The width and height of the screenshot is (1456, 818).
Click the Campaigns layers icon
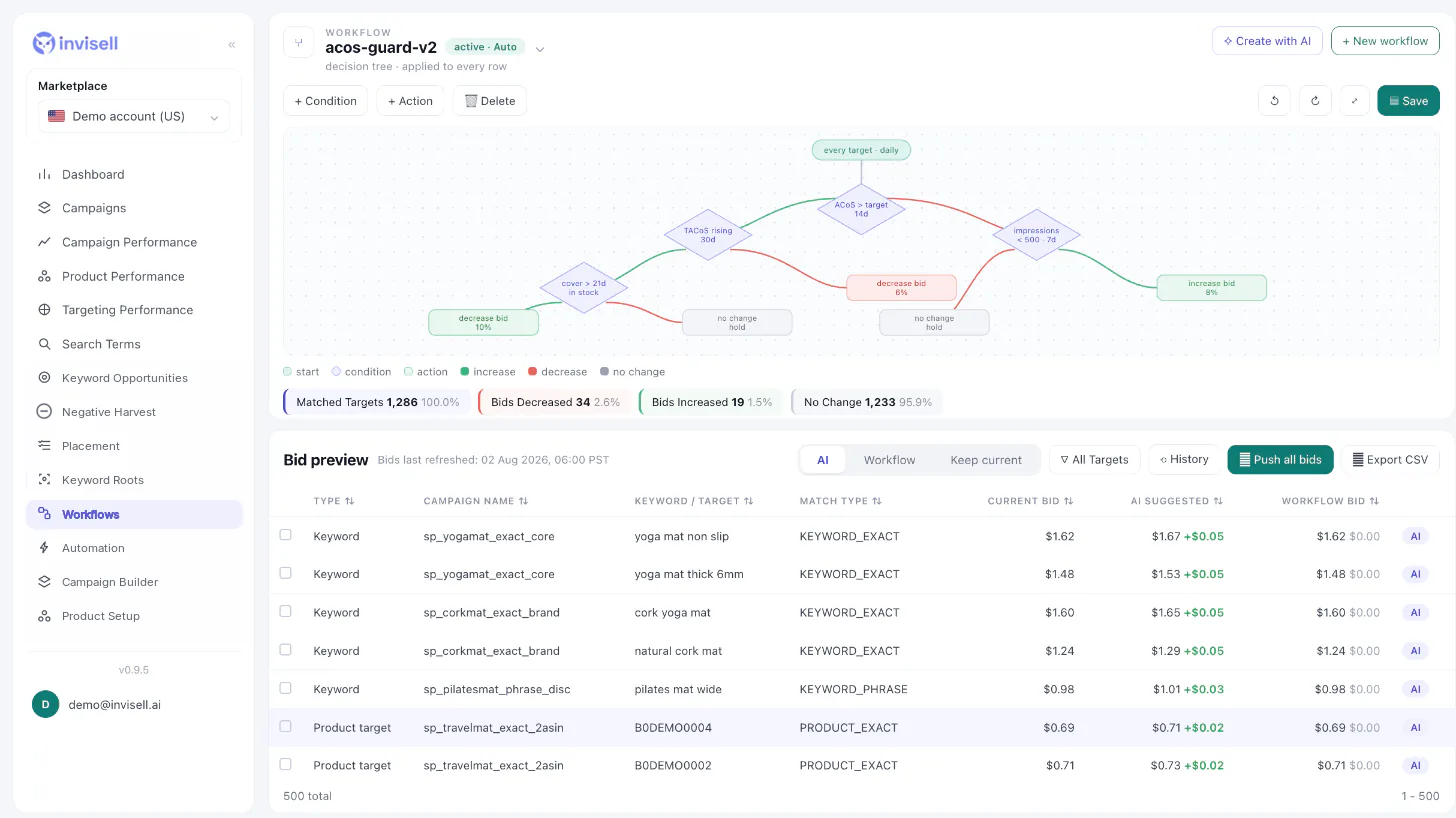(x=44, y=208)
